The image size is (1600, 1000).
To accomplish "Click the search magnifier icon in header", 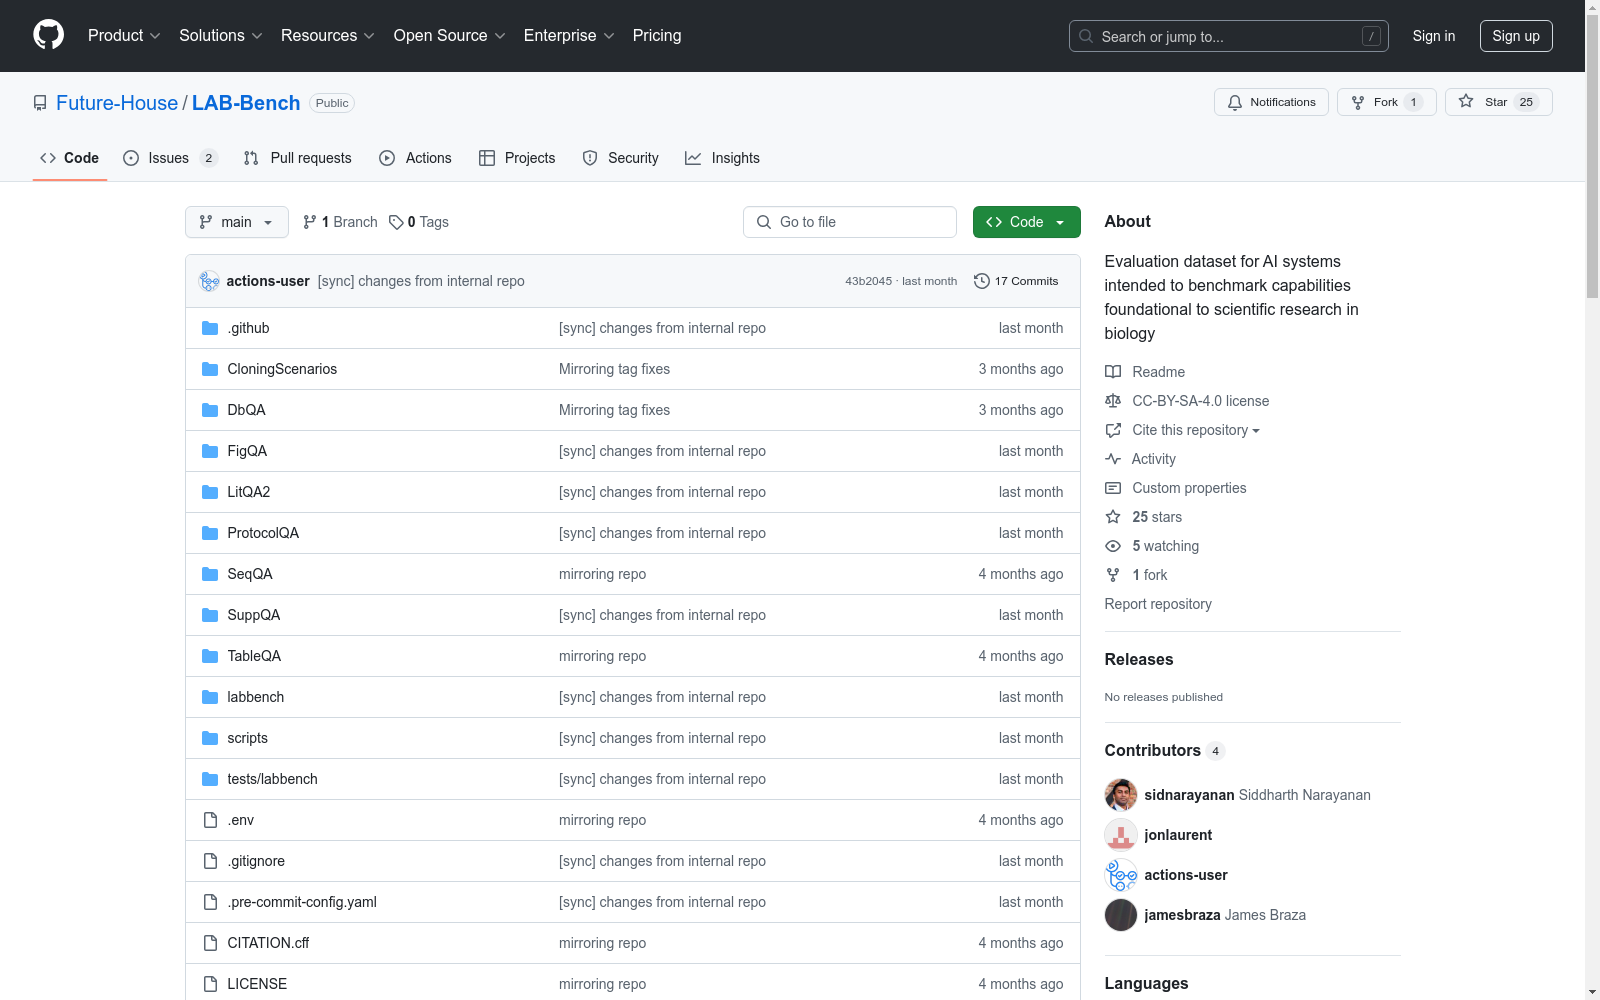I will tap(1086, 36).
